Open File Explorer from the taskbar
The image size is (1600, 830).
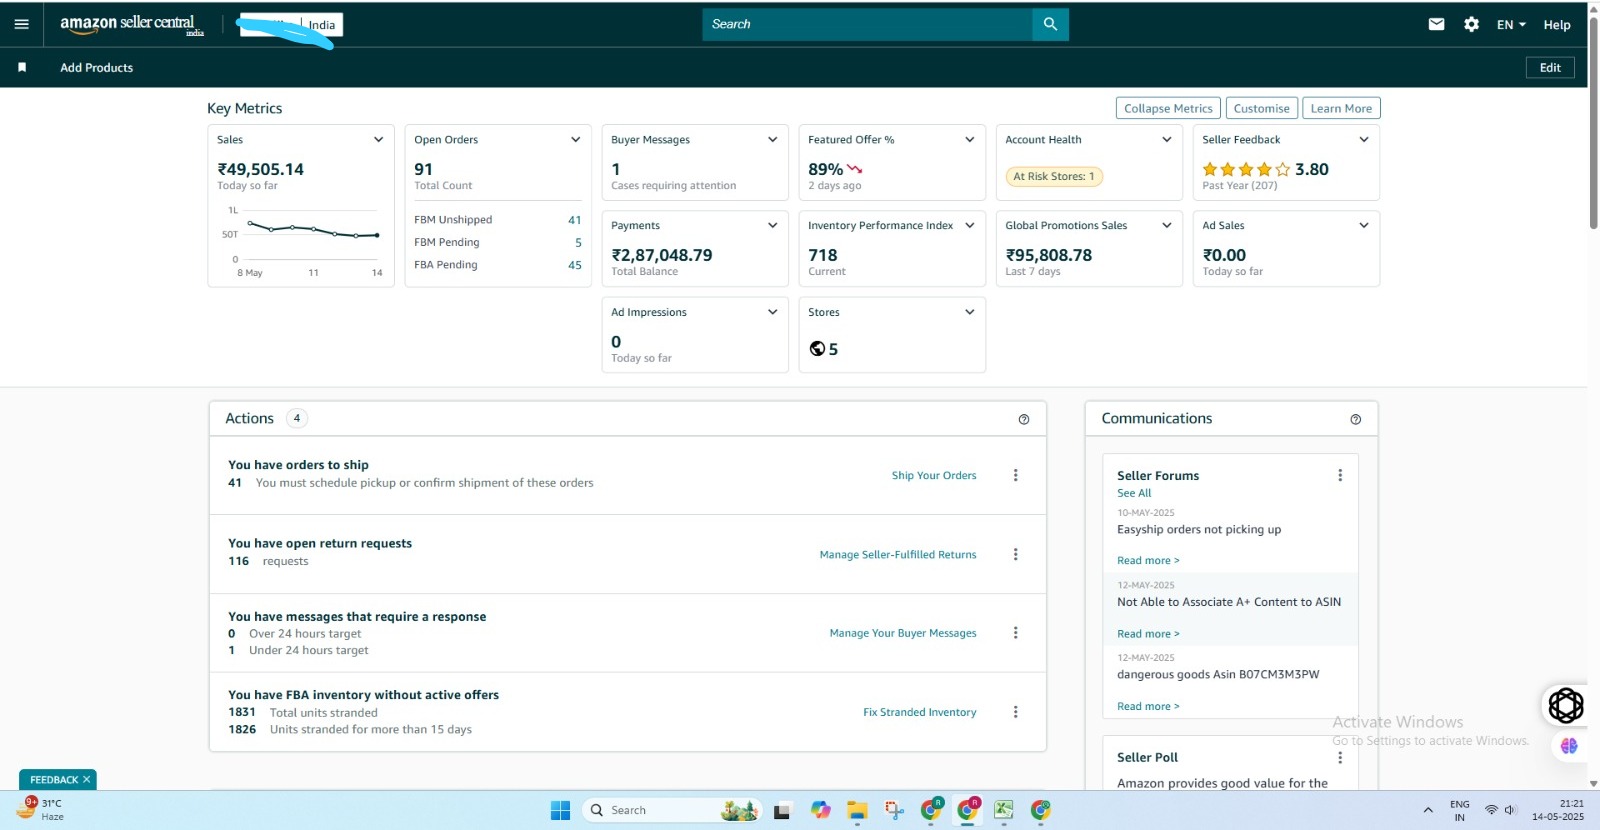pyautogui.click(x=857, y=810)
